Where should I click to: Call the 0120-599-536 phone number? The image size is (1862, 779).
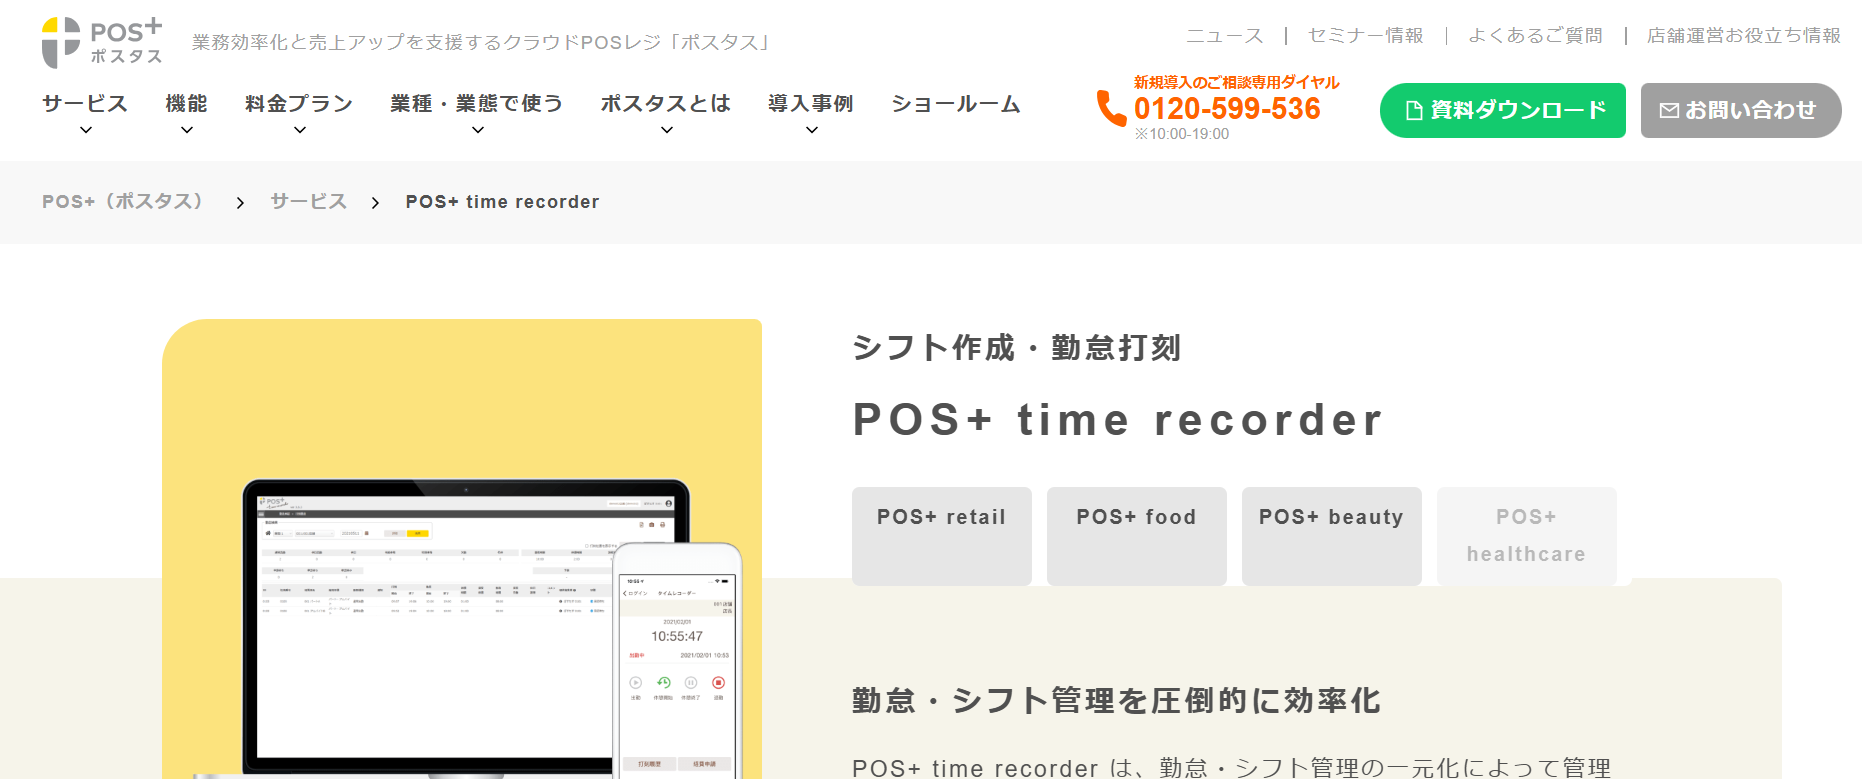click(x=1227, y=109)
